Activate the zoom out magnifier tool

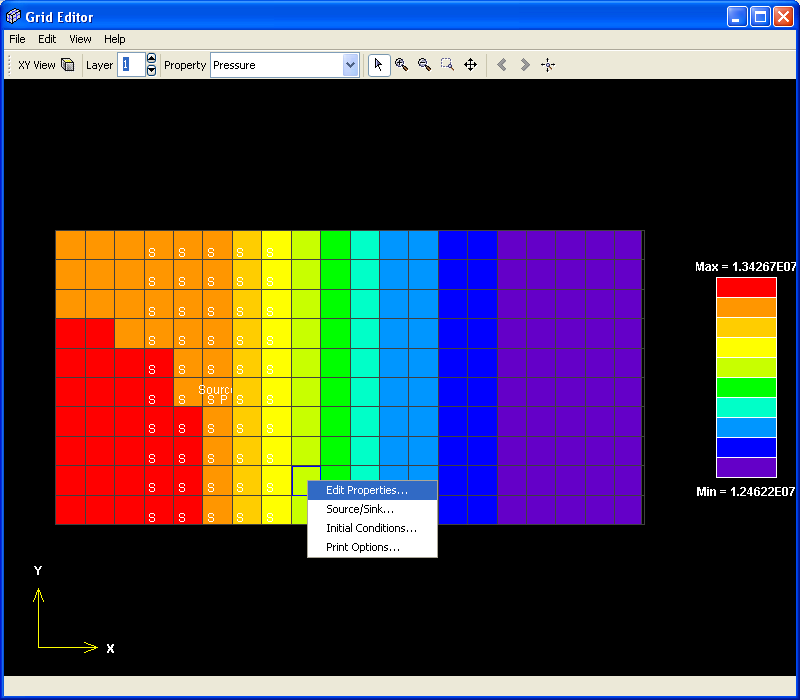[x=424, y=65]
